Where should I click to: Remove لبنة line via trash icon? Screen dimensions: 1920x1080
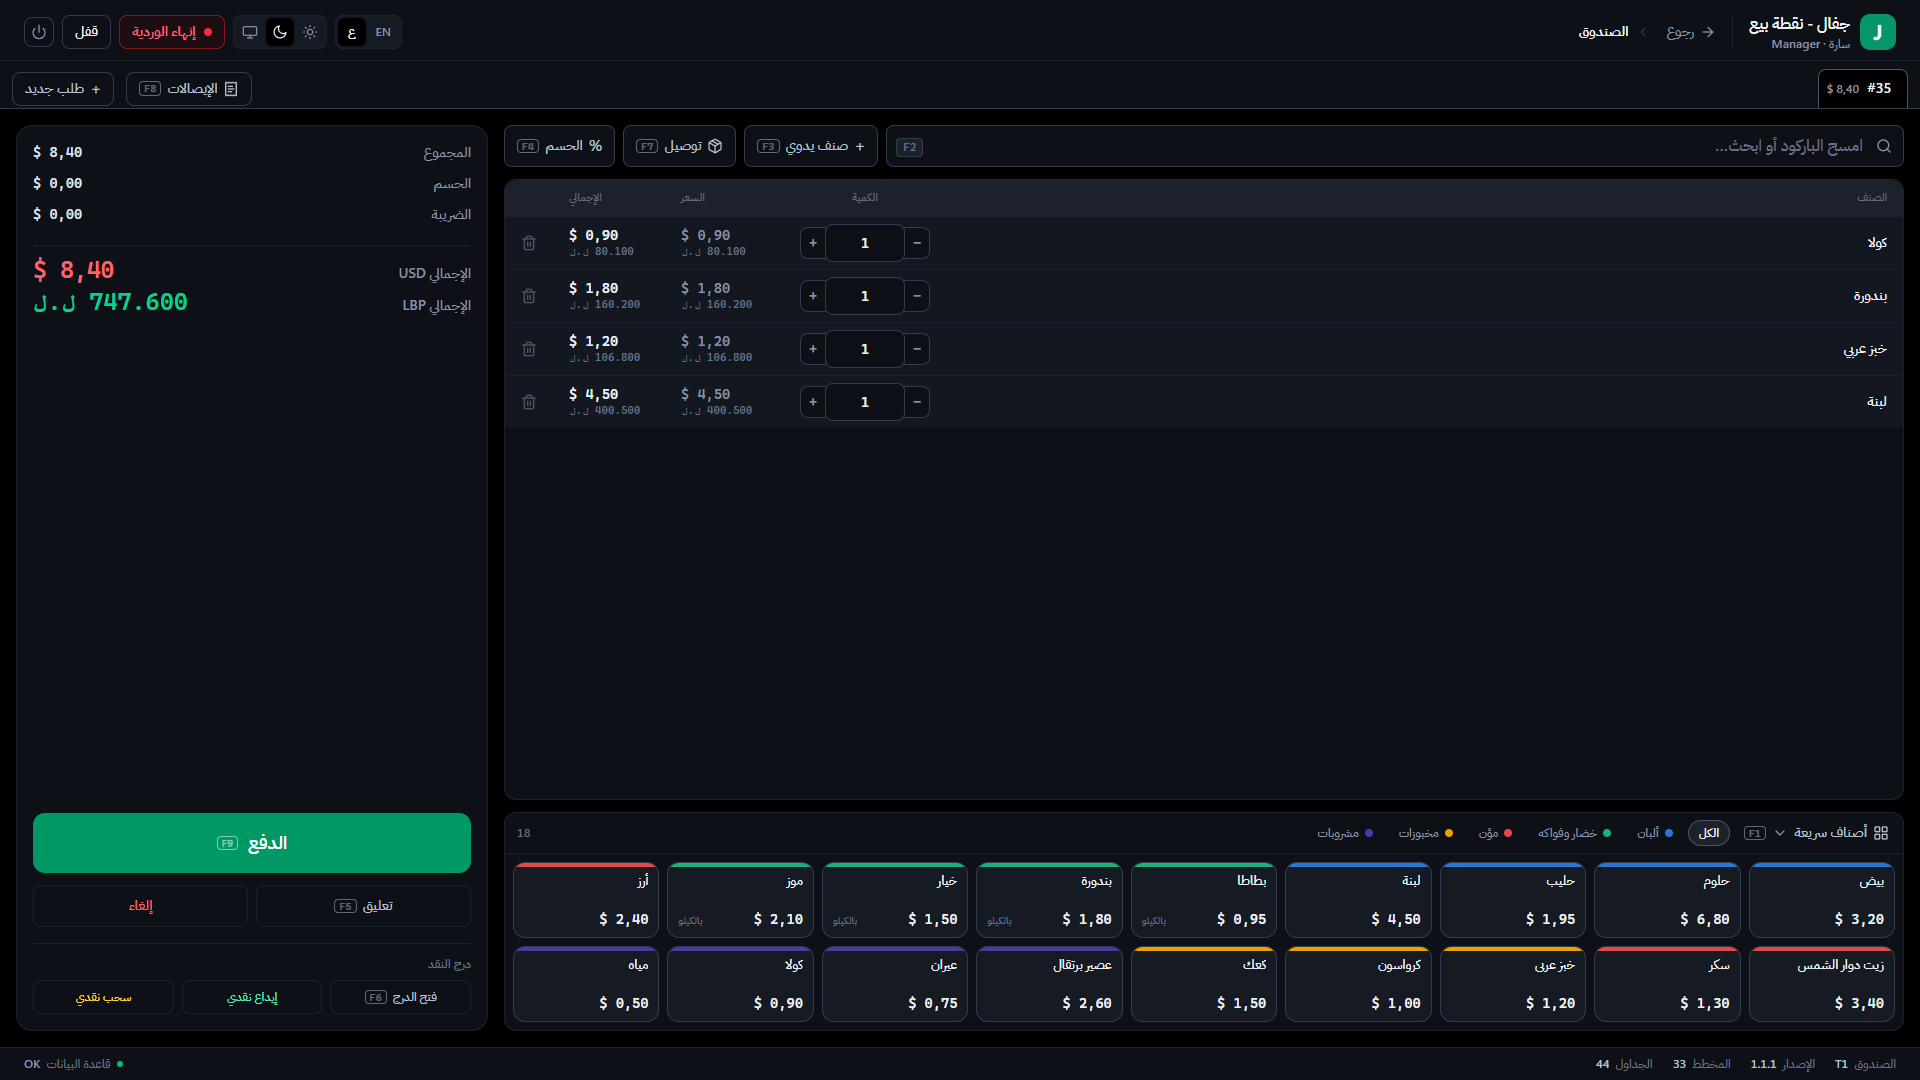(529, 402)
